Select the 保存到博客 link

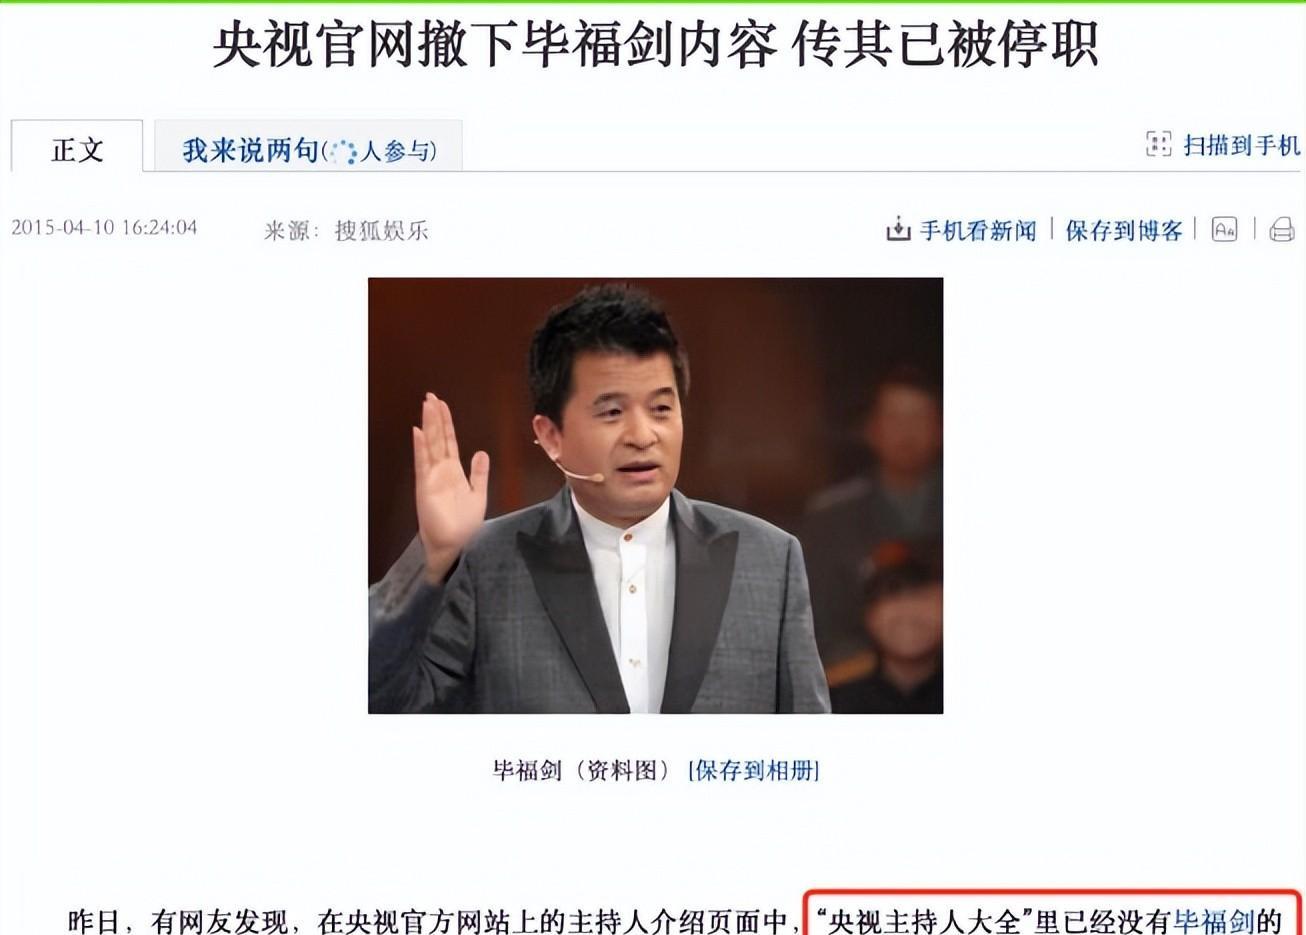coord(1123,230)
